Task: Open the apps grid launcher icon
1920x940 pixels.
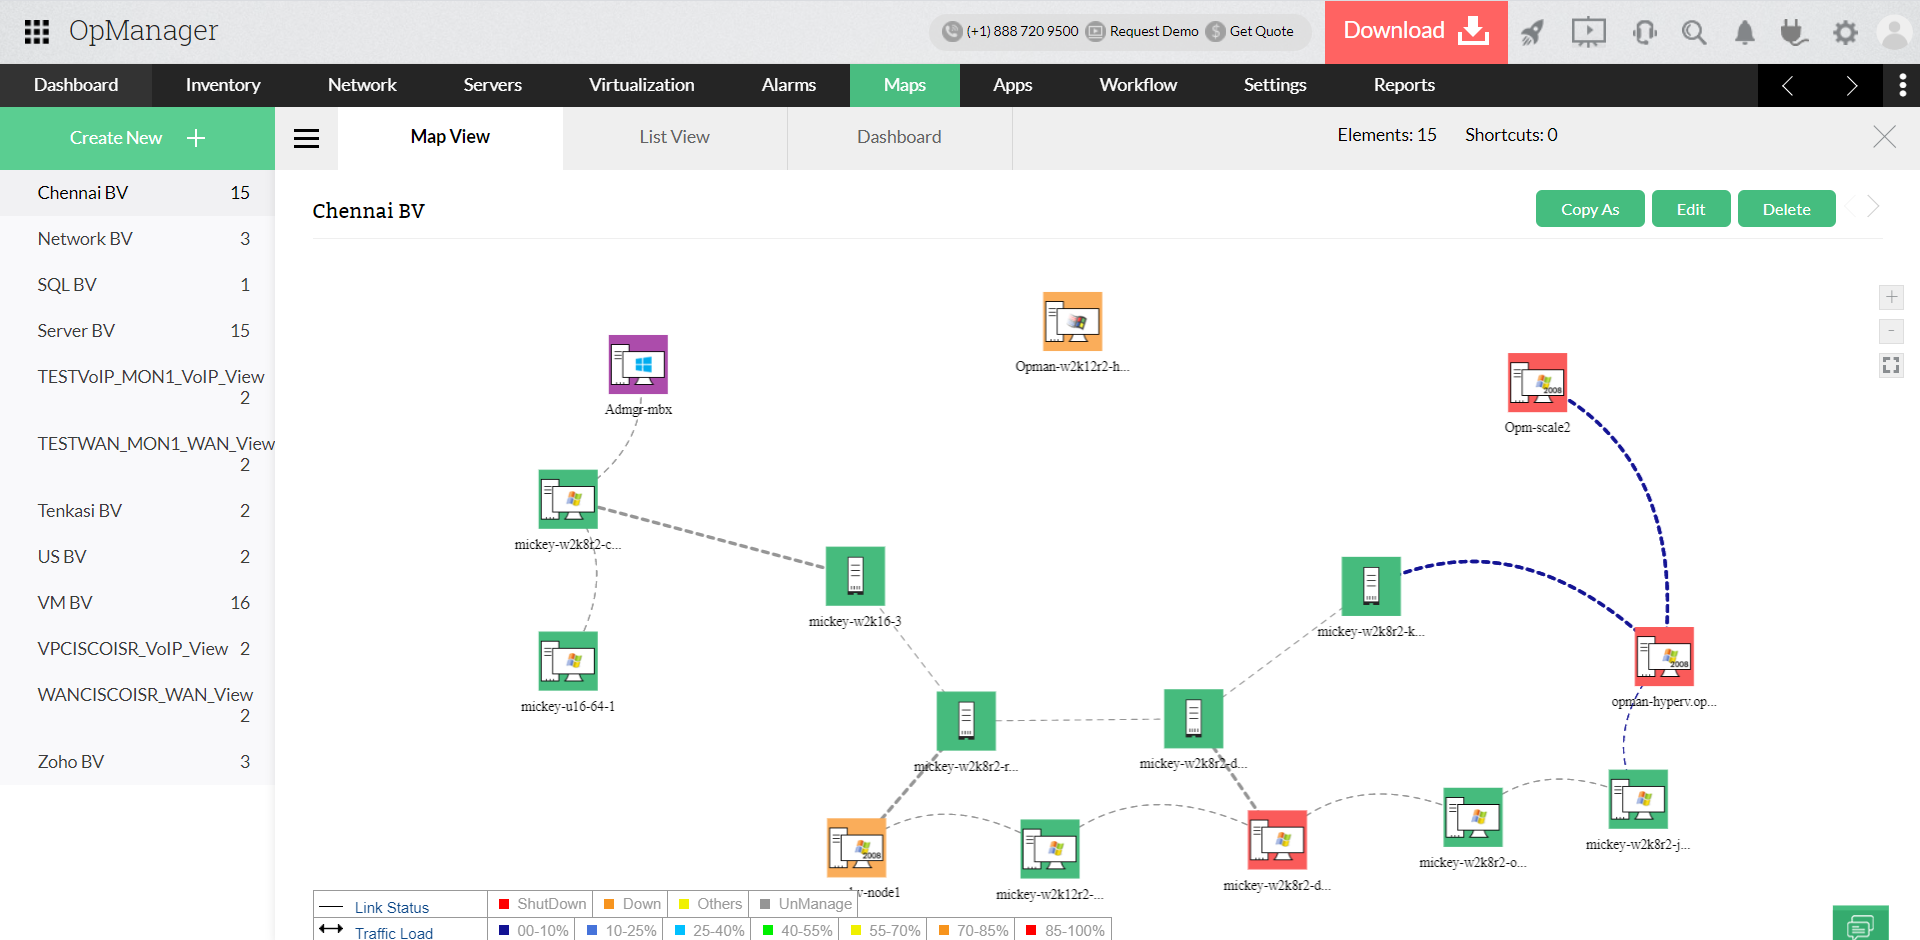Action: tap(37, 32)
